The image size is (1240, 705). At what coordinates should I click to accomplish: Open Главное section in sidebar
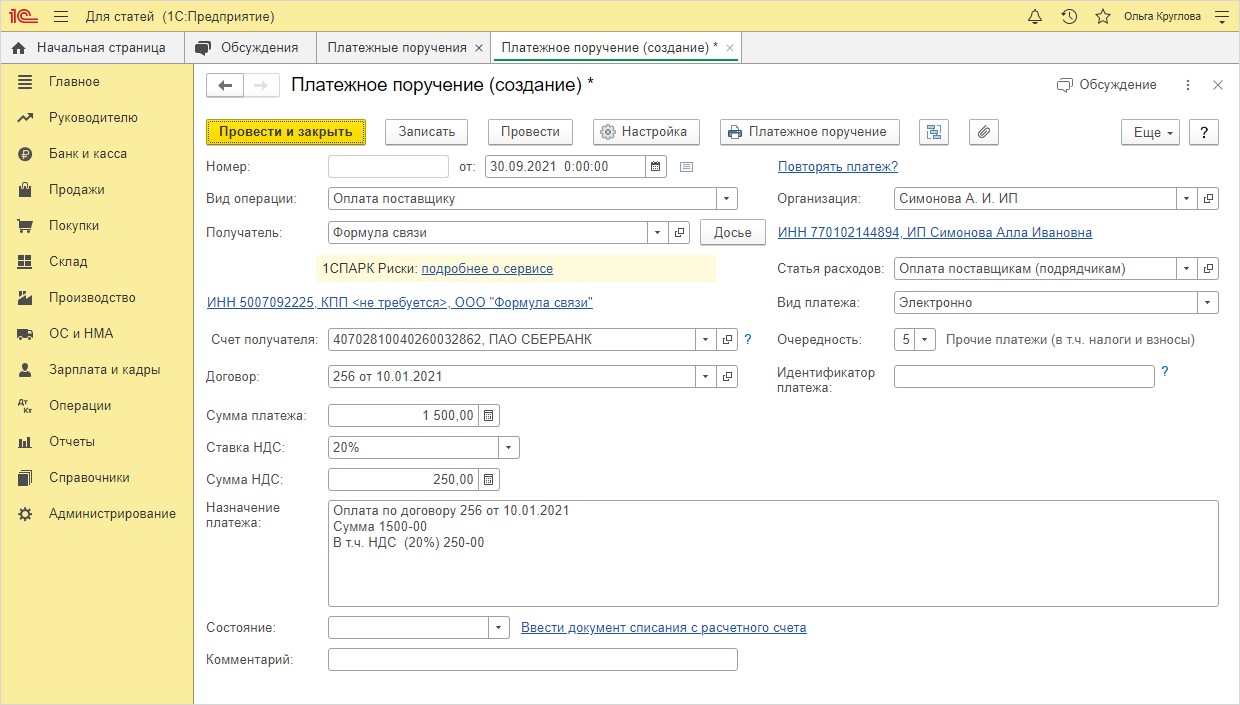96,82
